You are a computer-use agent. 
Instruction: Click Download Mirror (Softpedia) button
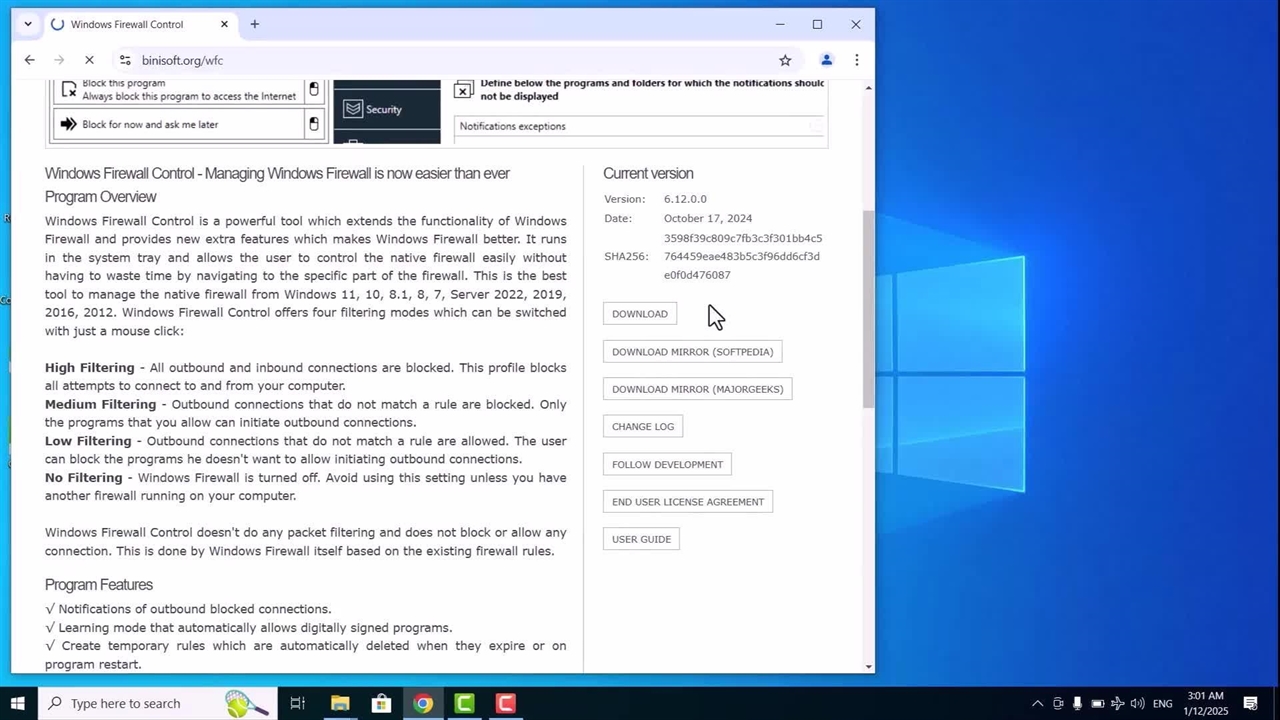692,352
